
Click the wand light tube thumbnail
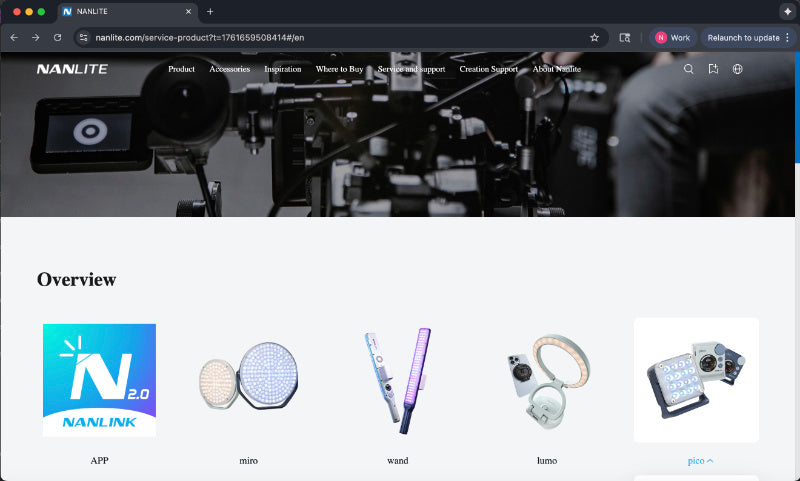coord(397,380)
